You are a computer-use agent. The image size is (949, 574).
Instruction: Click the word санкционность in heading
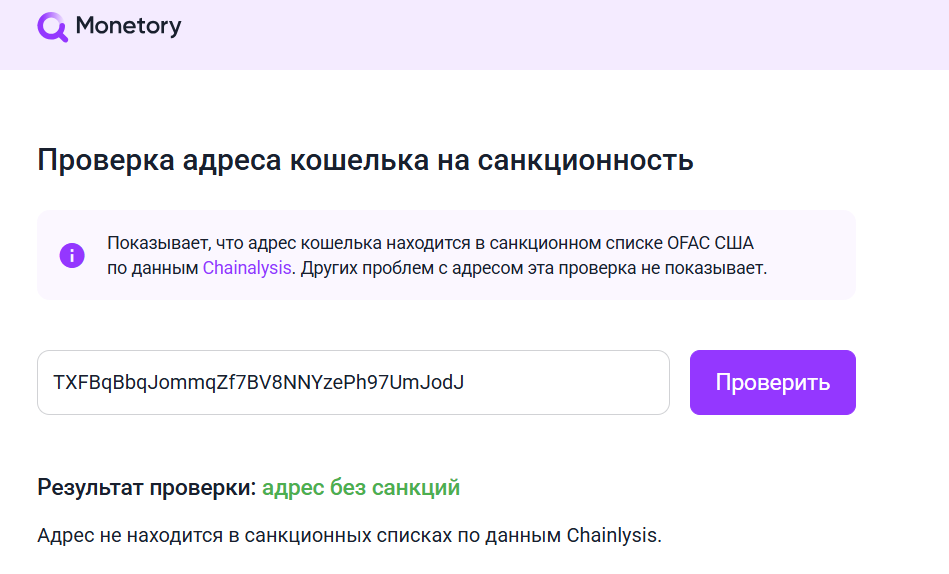(x=585, y=160)
